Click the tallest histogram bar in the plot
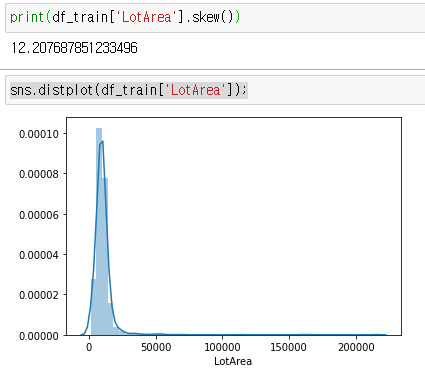Screen dimensions: 425x381 [x=99, y=232]
